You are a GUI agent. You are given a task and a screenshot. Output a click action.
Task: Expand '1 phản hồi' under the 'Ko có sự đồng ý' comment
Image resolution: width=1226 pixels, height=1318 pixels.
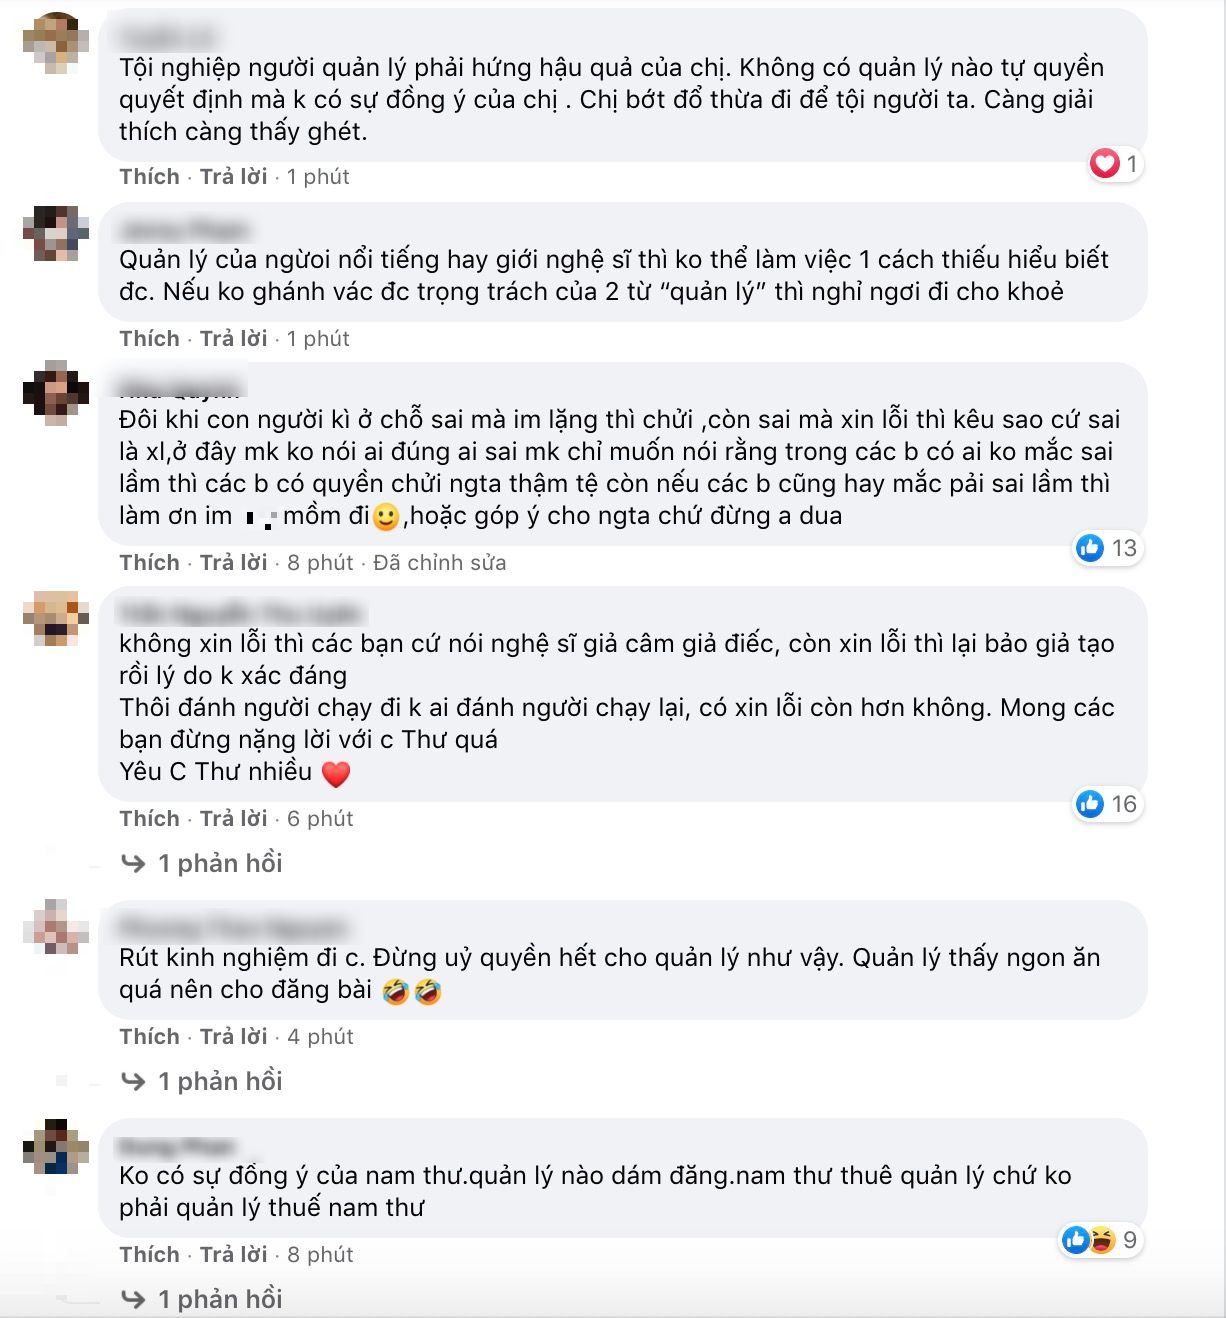220,1299
